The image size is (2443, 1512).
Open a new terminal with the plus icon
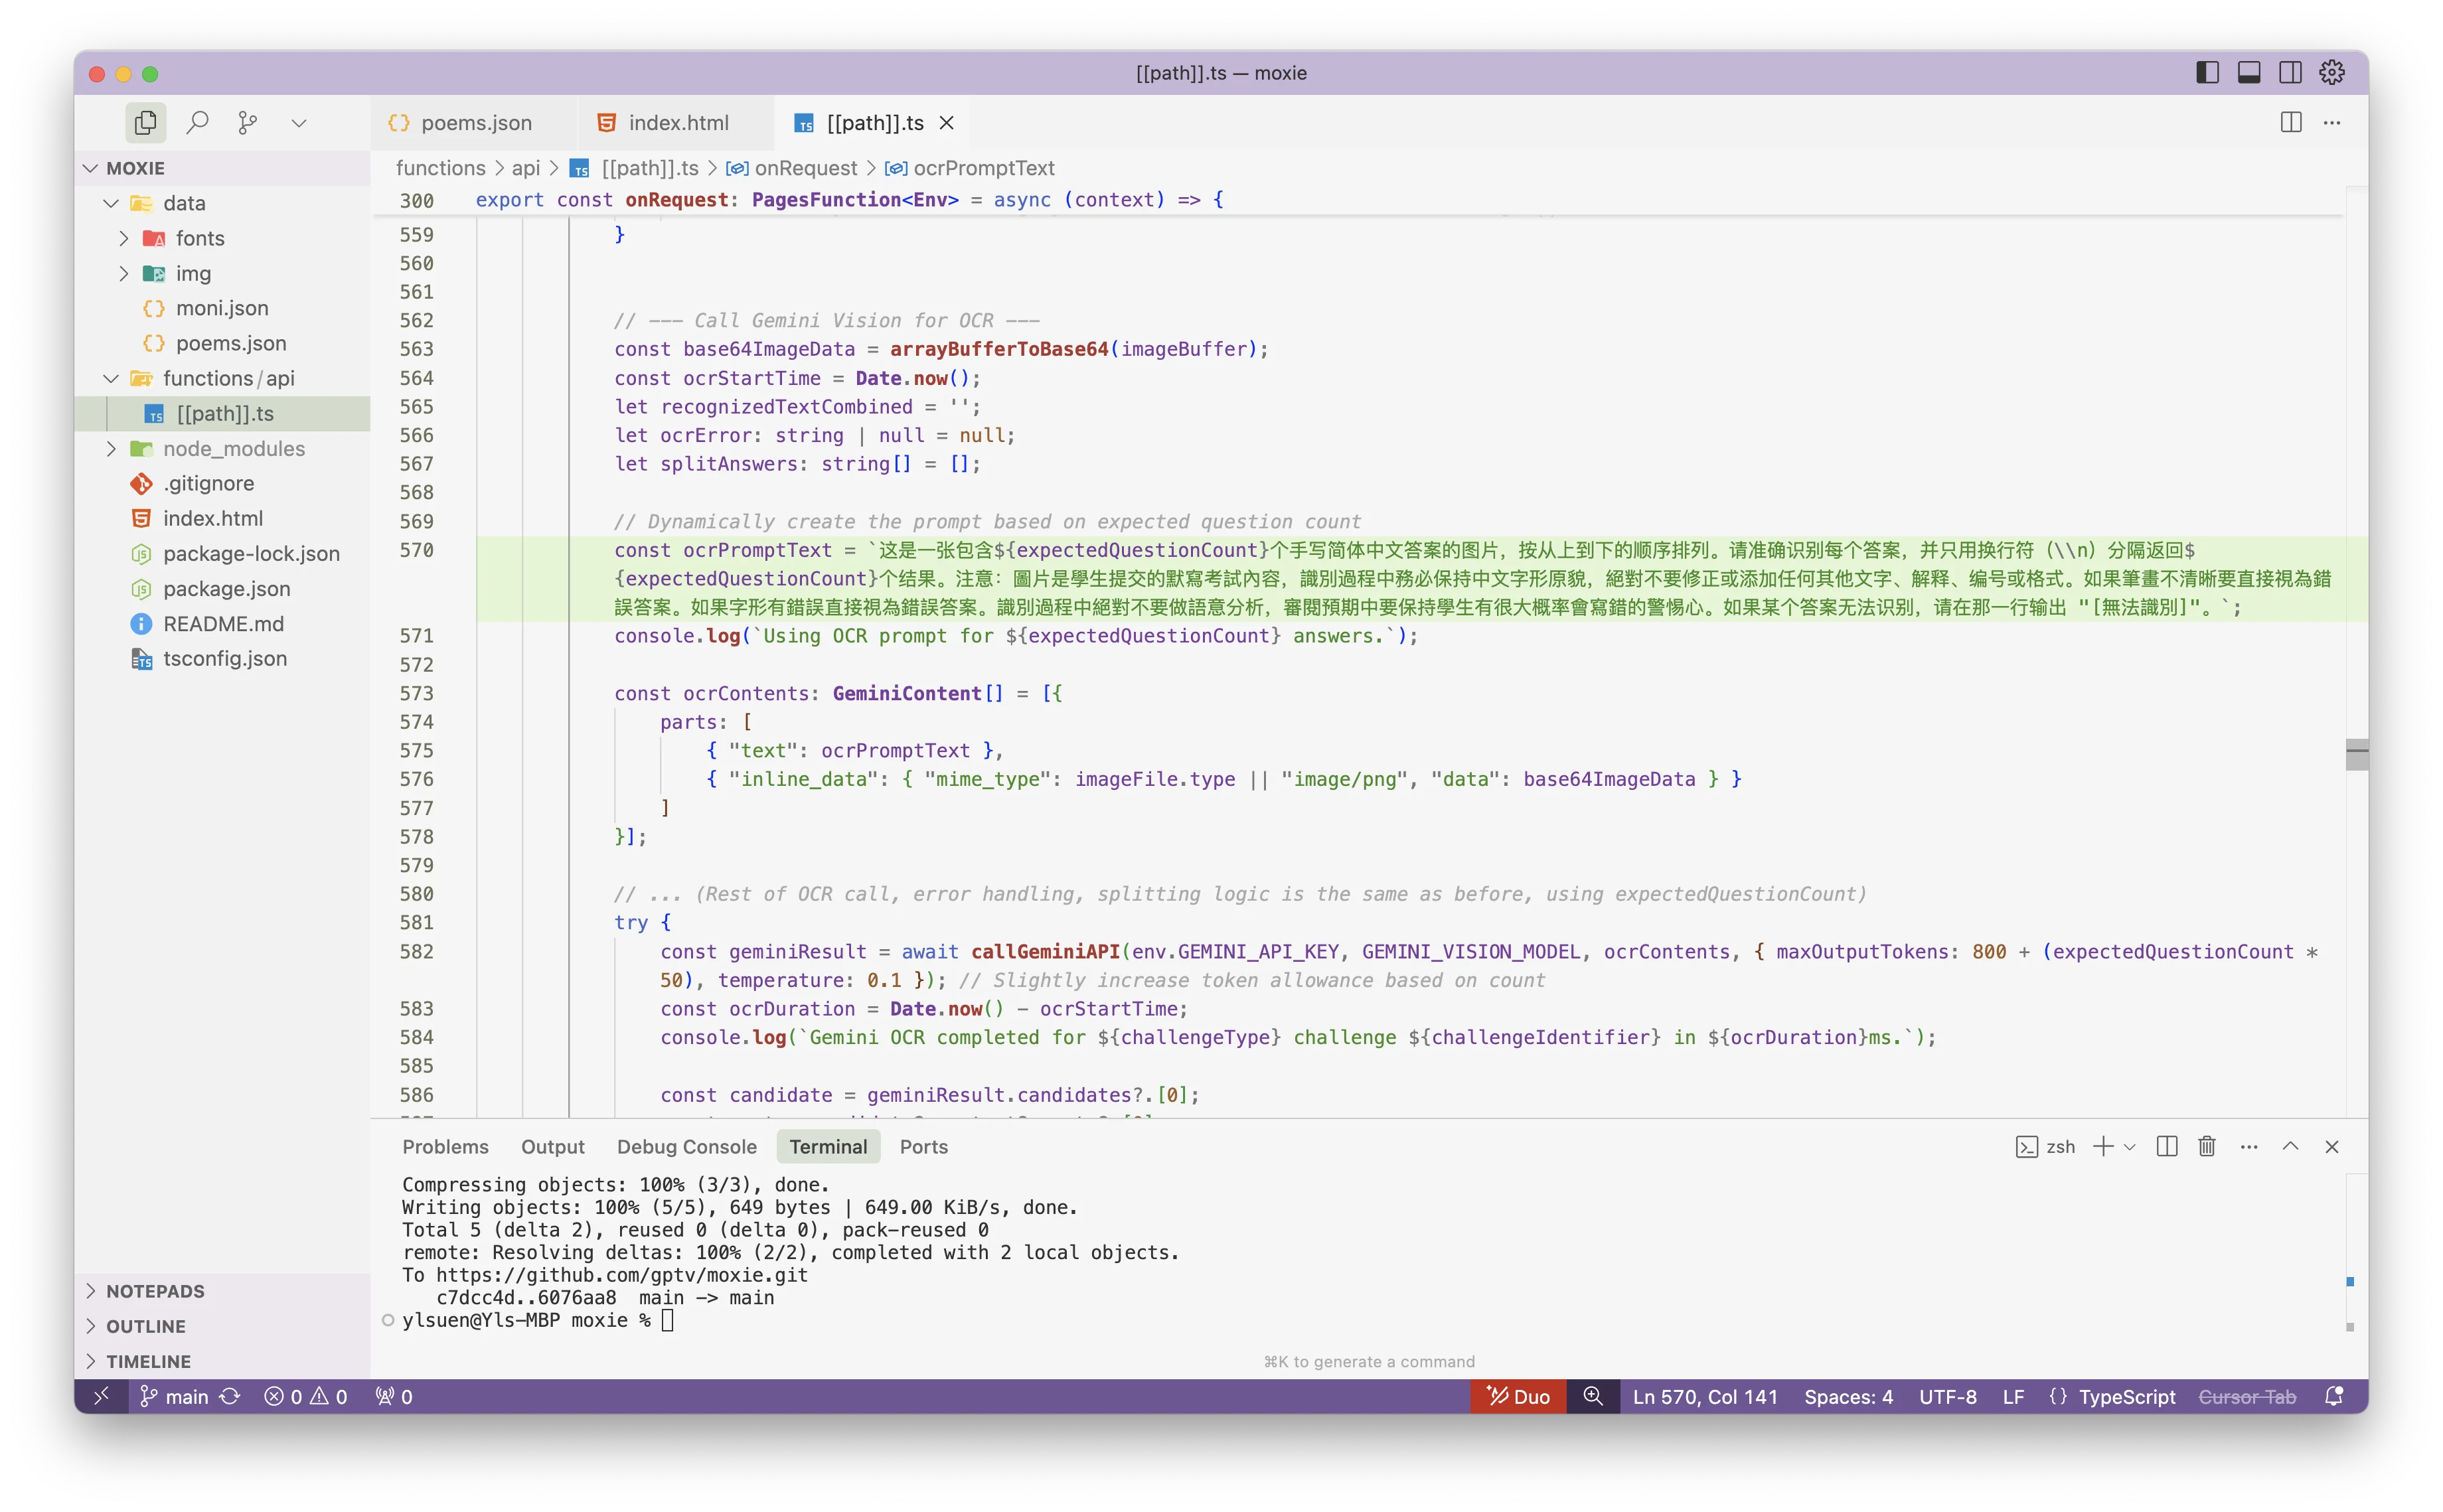point(2103,1146)
